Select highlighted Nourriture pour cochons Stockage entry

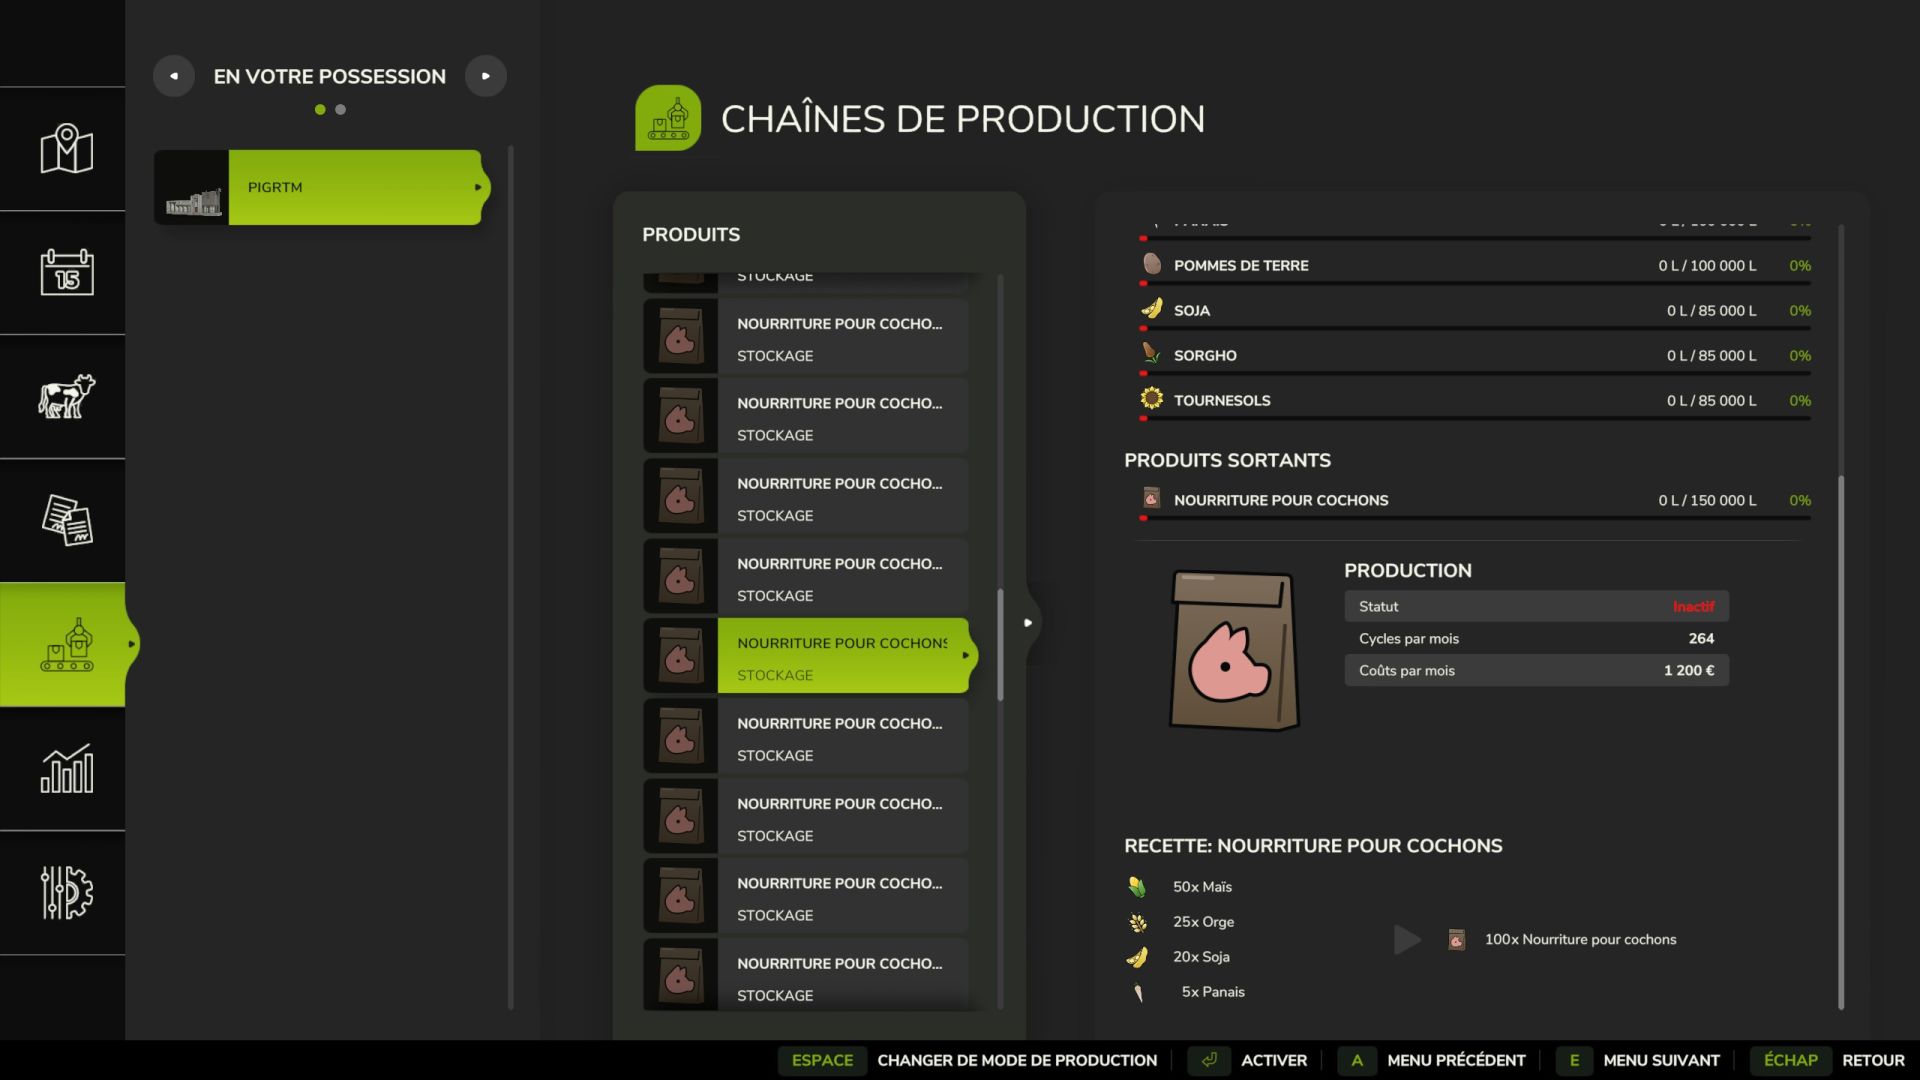842,657
